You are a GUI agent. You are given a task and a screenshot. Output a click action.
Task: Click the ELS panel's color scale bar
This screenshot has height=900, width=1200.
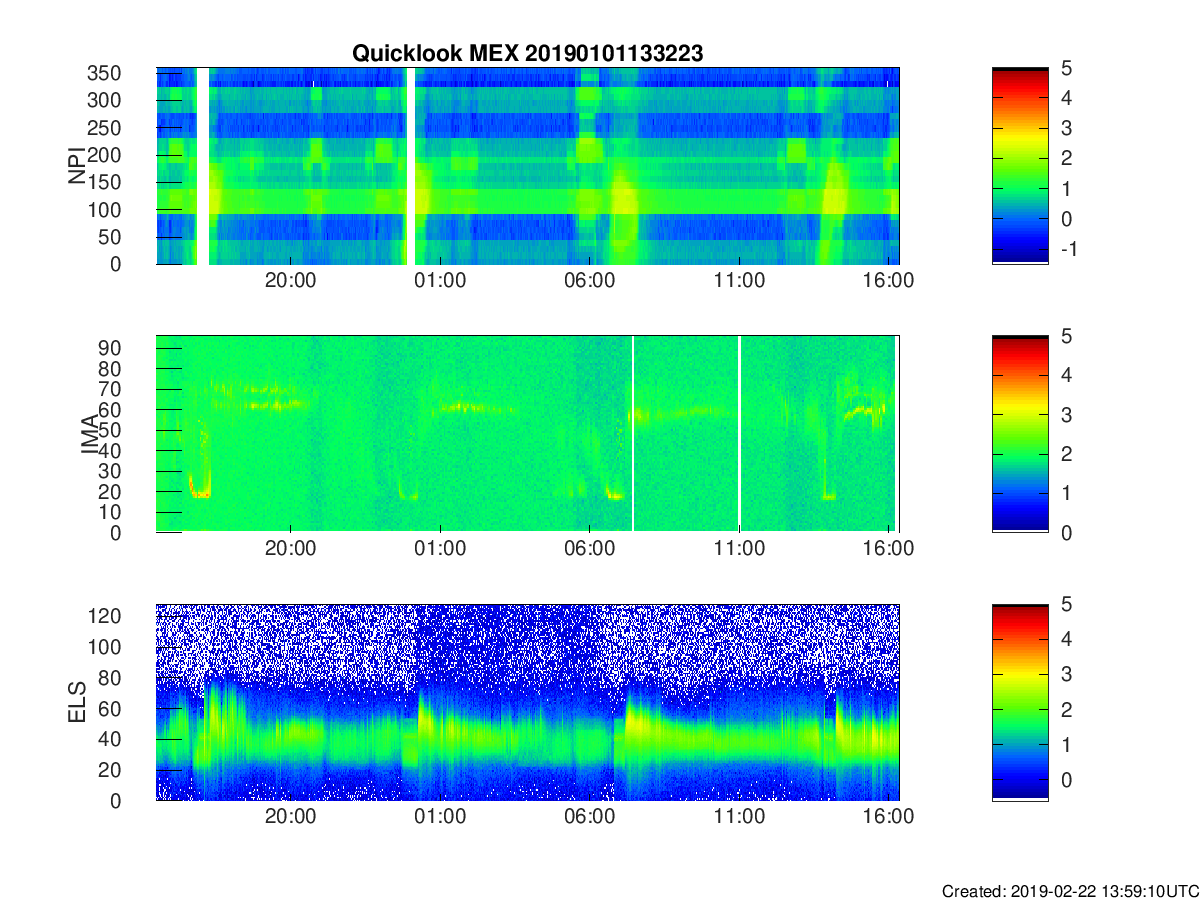tap(1020, 702)
